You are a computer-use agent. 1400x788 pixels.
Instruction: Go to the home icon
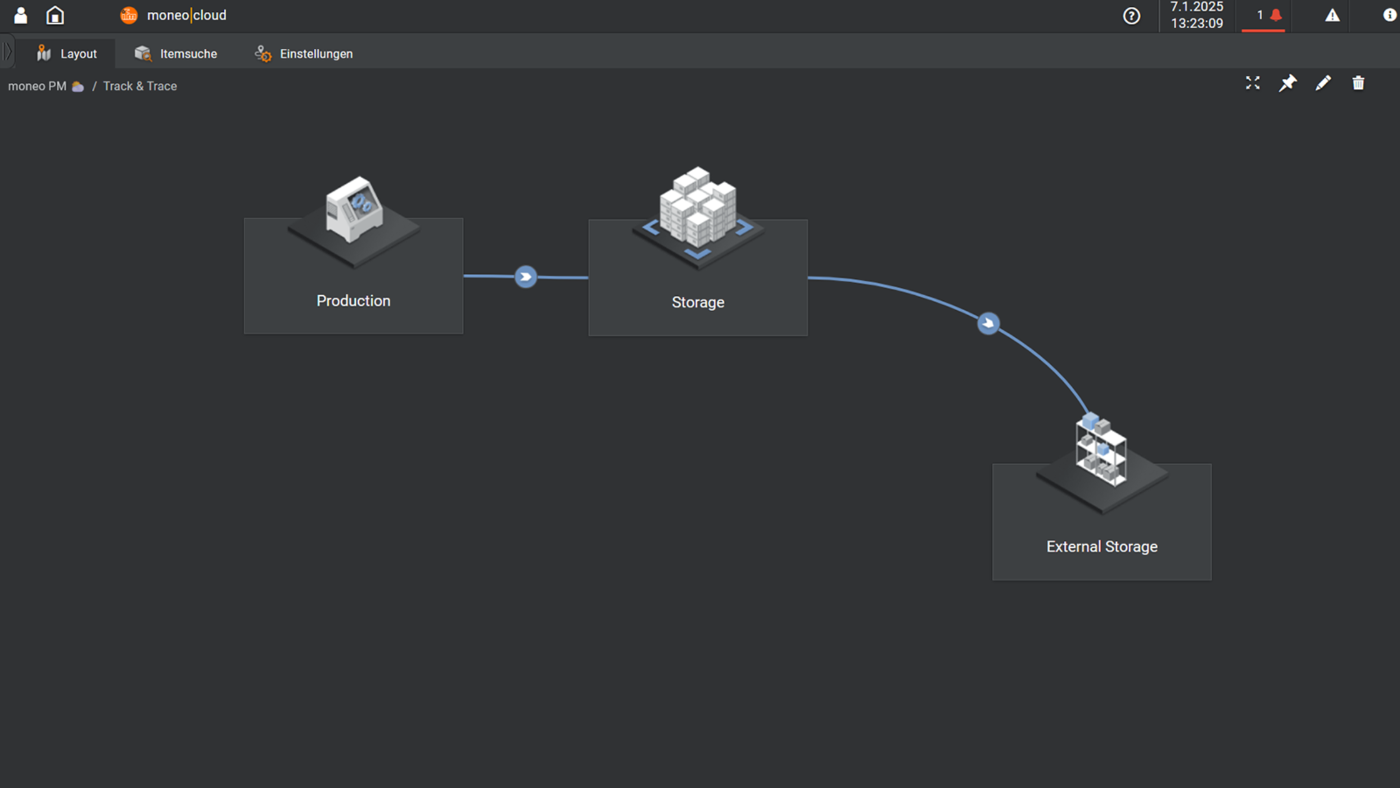pos(56,15)
